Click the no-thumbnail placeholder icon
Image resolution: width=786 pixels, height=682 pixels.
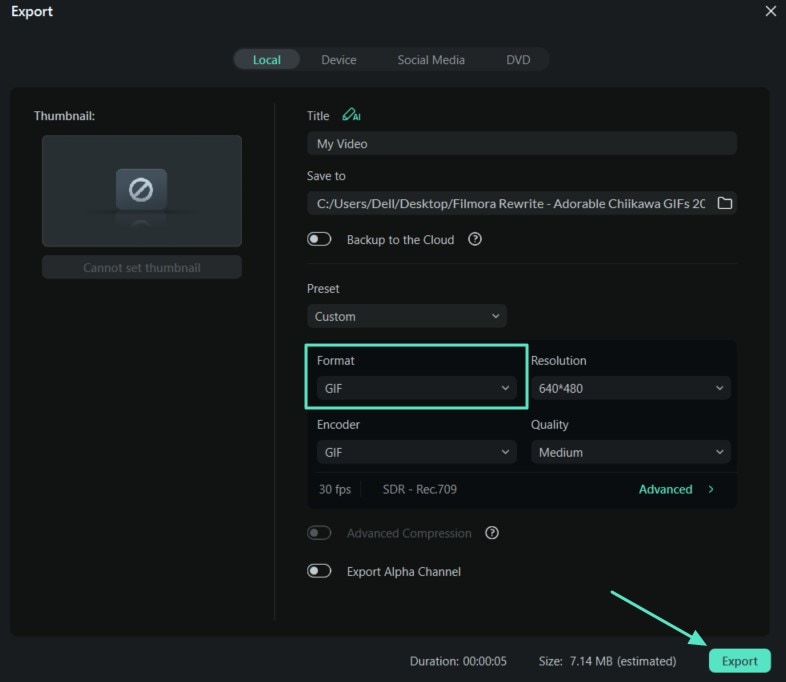point(141,189)
